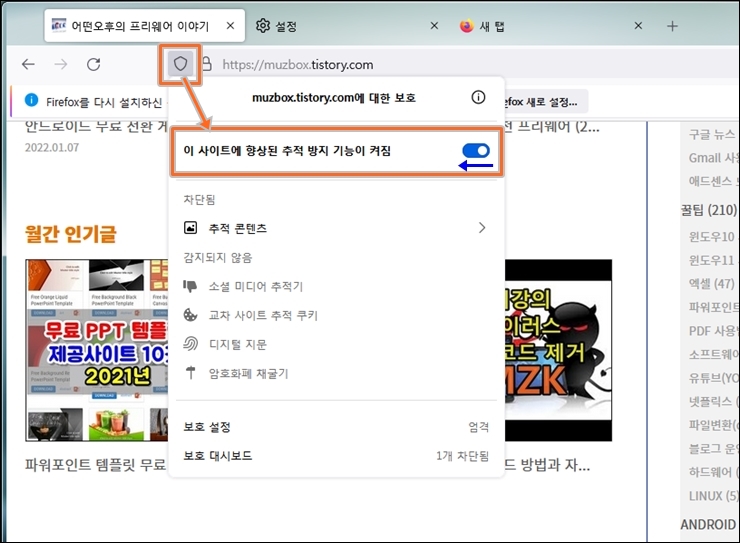Click the 소셜 미디어 추적기 item

pyautogui.click(x=256, y=286)
